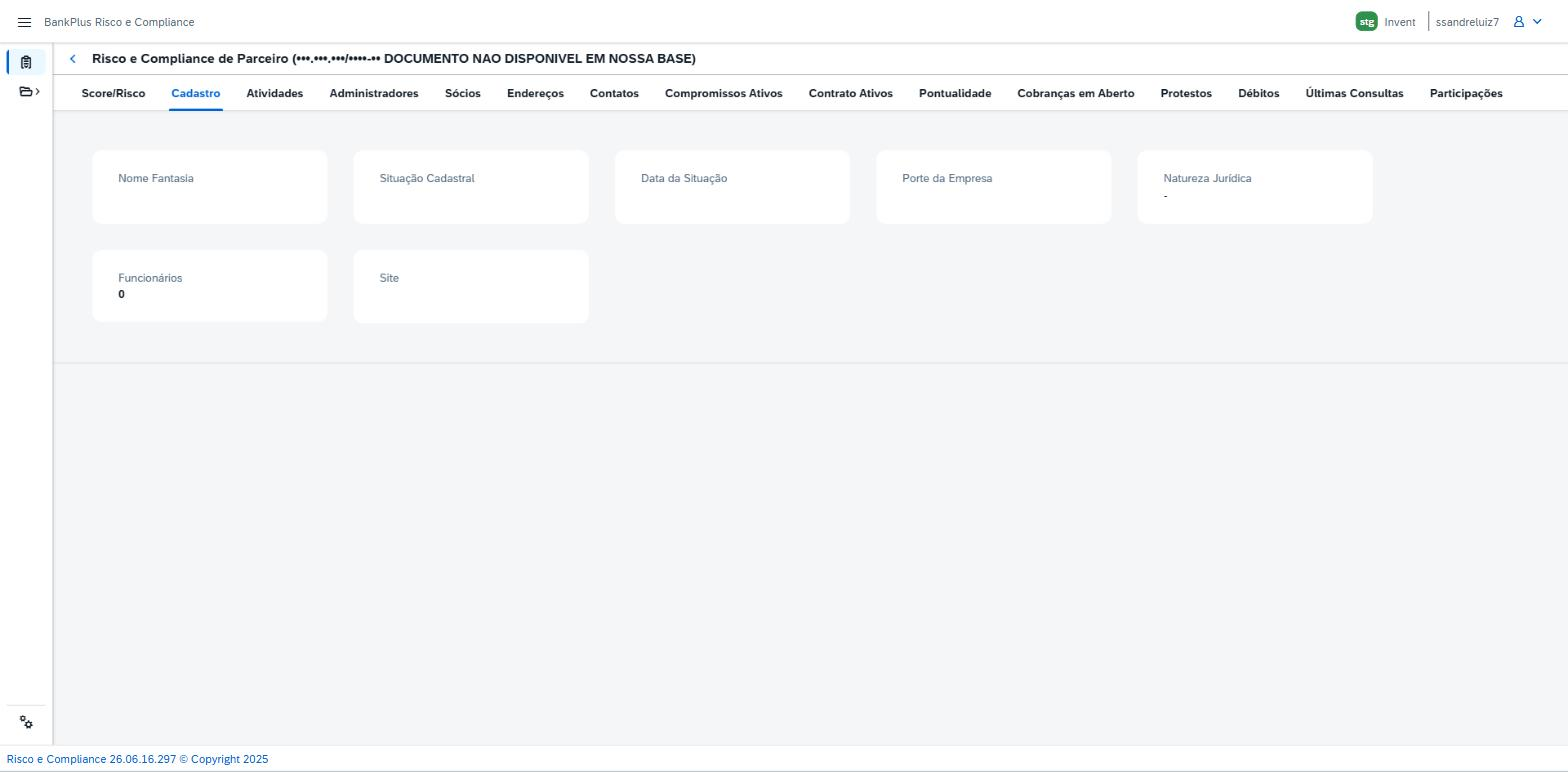This screenshot has height=772, width=1568.
Task: Go to the Sócios tab
Action: 463,93
